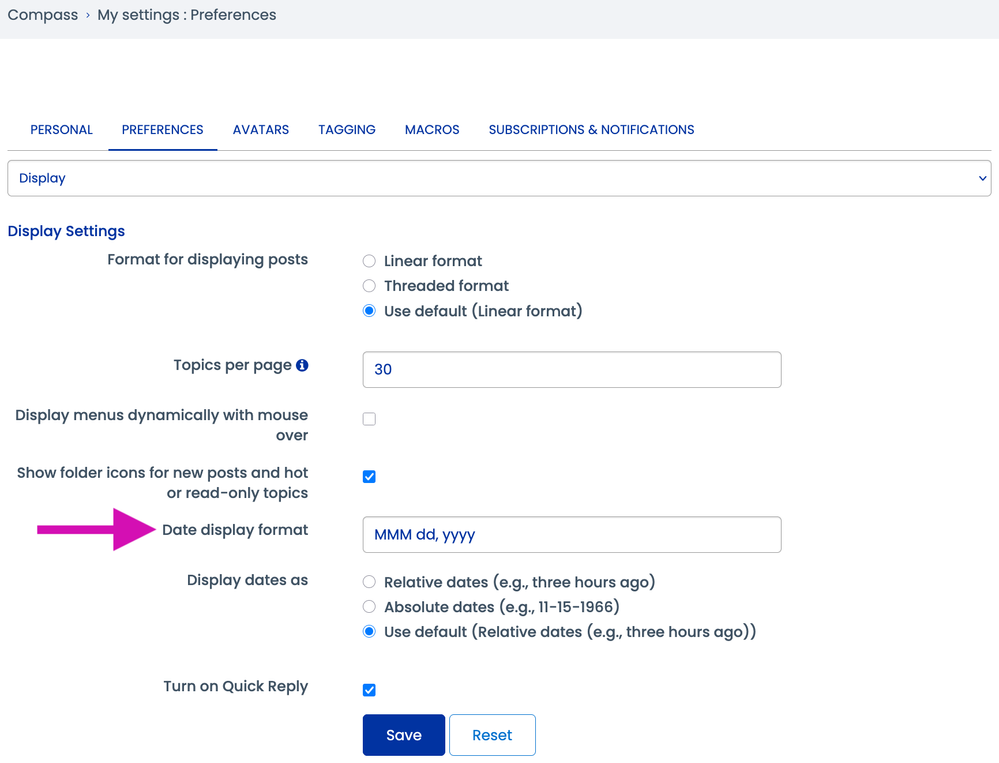This screenshot has height=763, width=999.
Task: Open the Avatars tab
Action: pyautogui.click(x=261, y=130)
